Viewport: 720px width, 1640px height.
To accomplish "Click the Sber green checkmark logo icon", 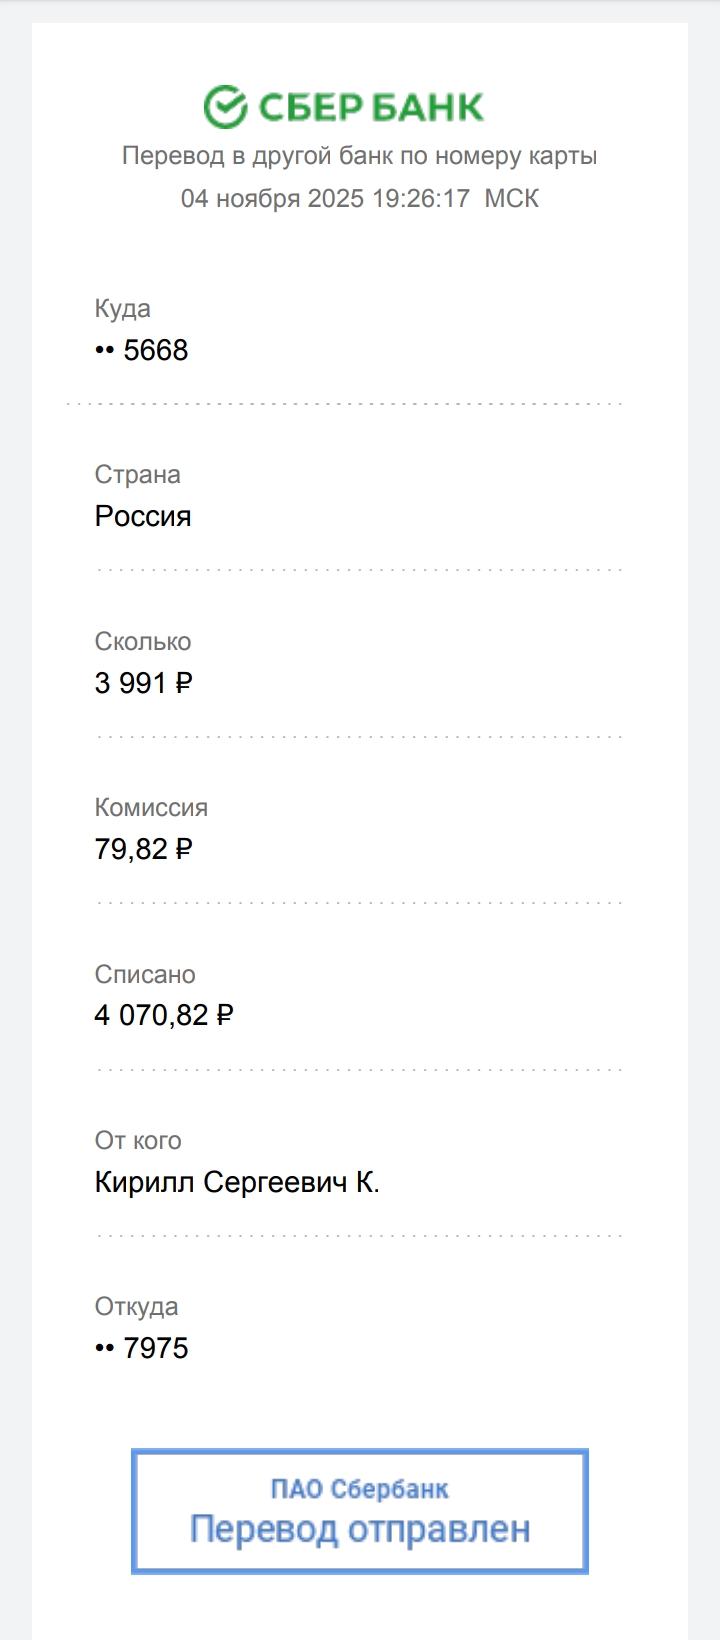I will (225, 107).
